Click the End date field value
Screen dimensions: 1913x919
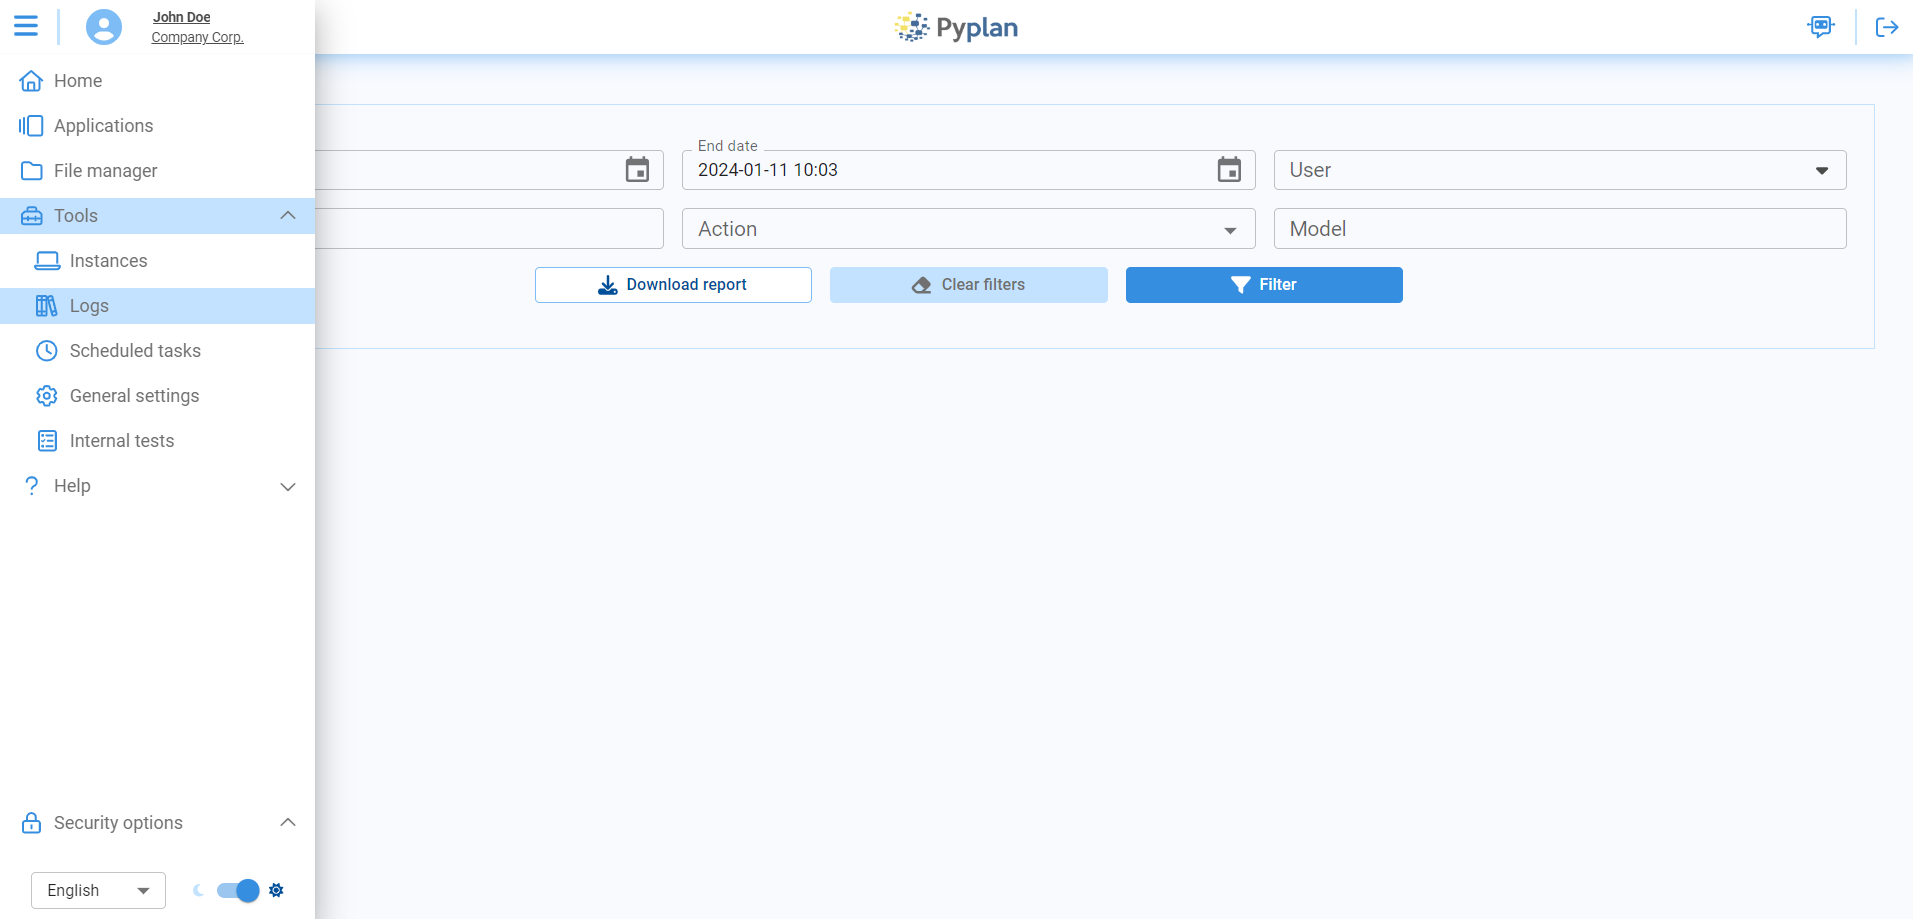tap(768, 170)
